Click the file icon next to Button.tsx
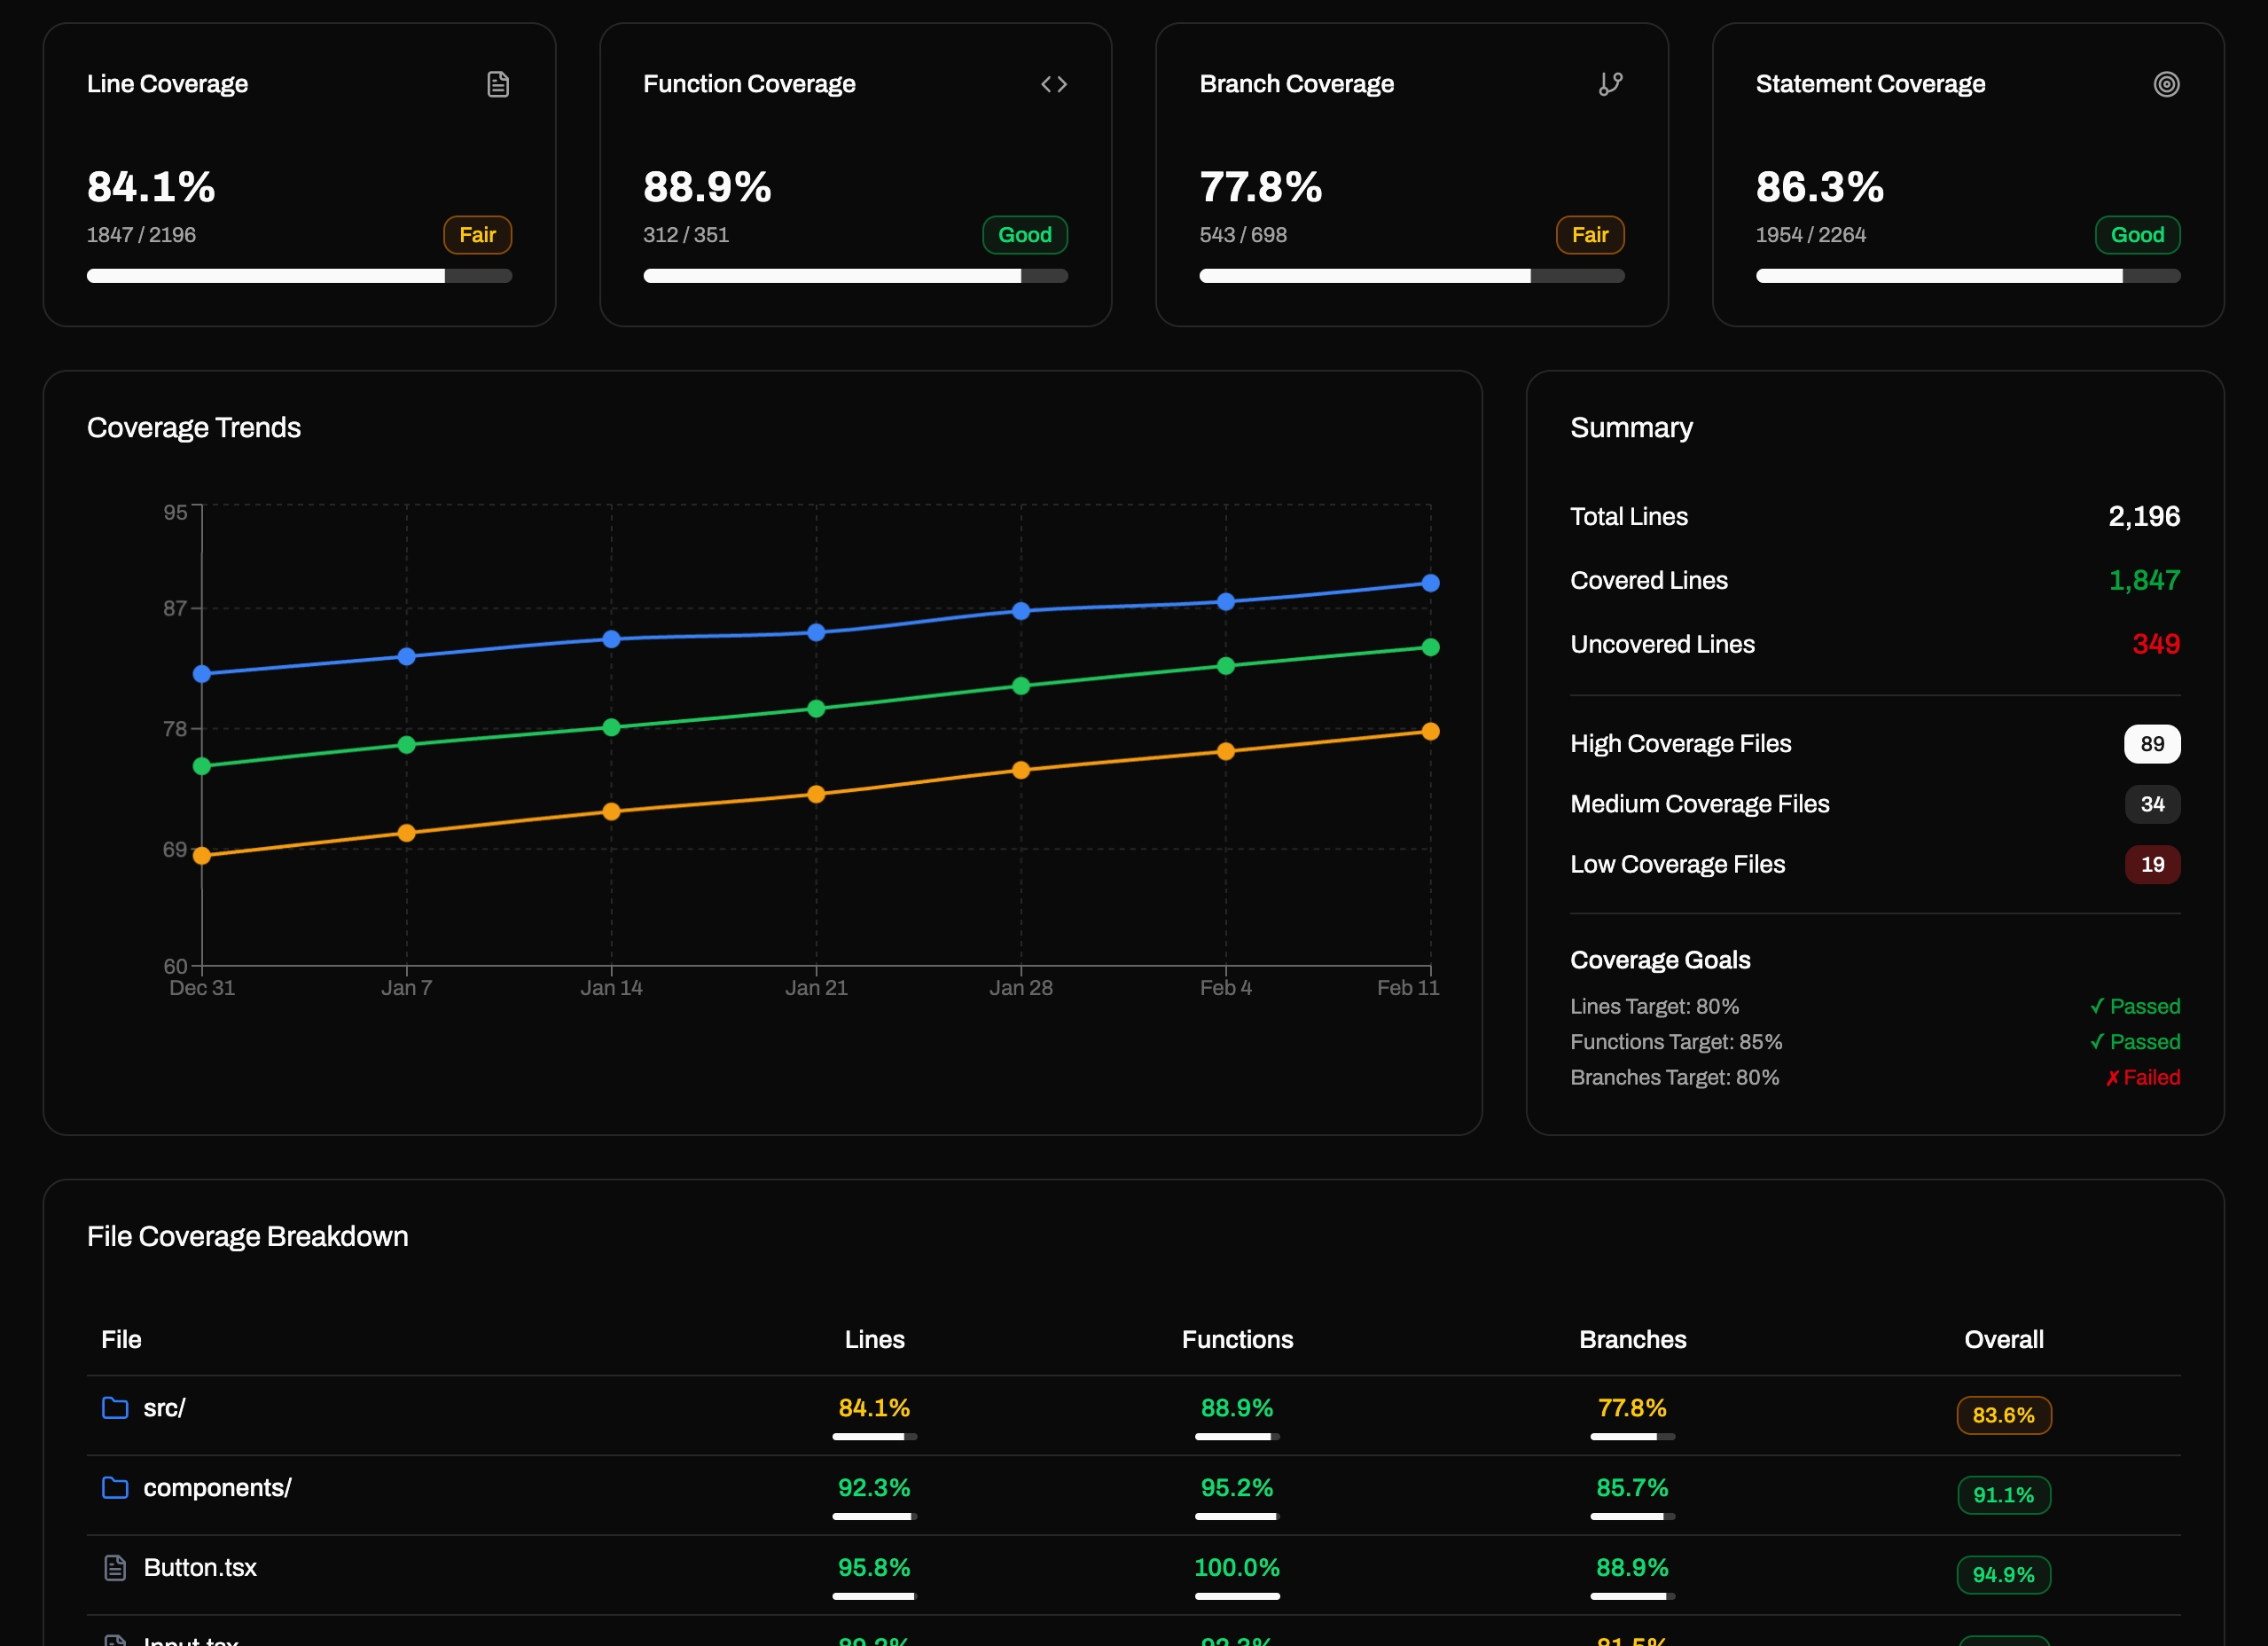The width and height of the screenshot is (2268, 1646). click(x=116, y=1567)
